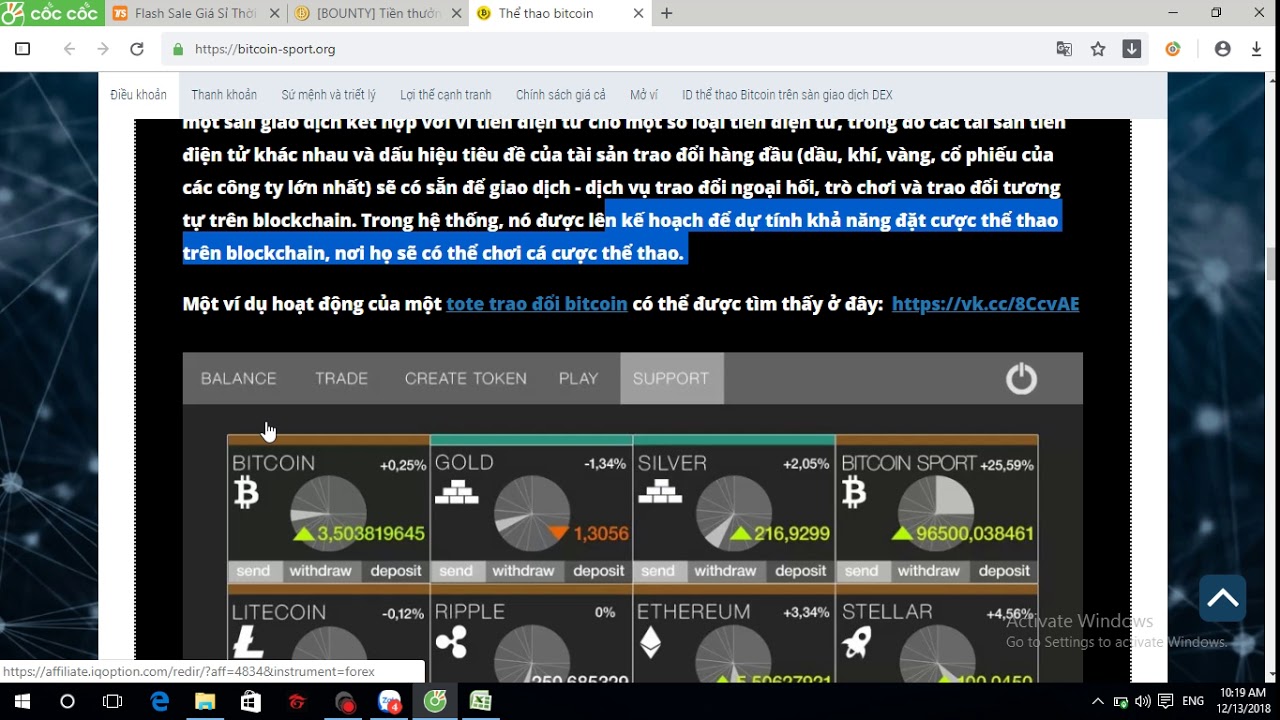
Task: Click the Ethereum logo icon
Action: click(x=650, y=642)
